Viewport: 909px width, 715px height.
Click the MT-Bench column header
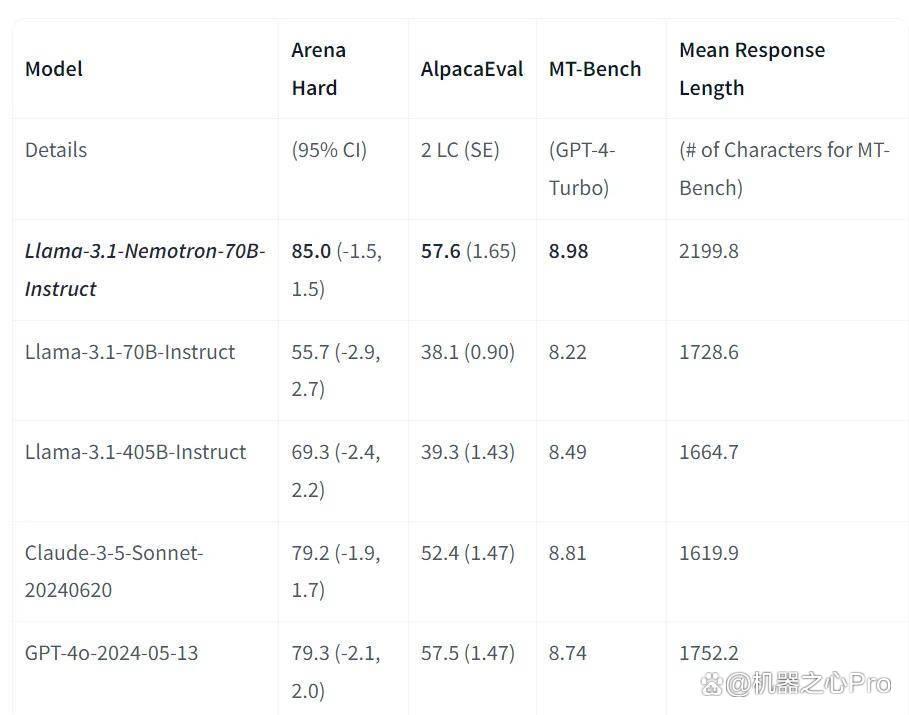(594, 69)
